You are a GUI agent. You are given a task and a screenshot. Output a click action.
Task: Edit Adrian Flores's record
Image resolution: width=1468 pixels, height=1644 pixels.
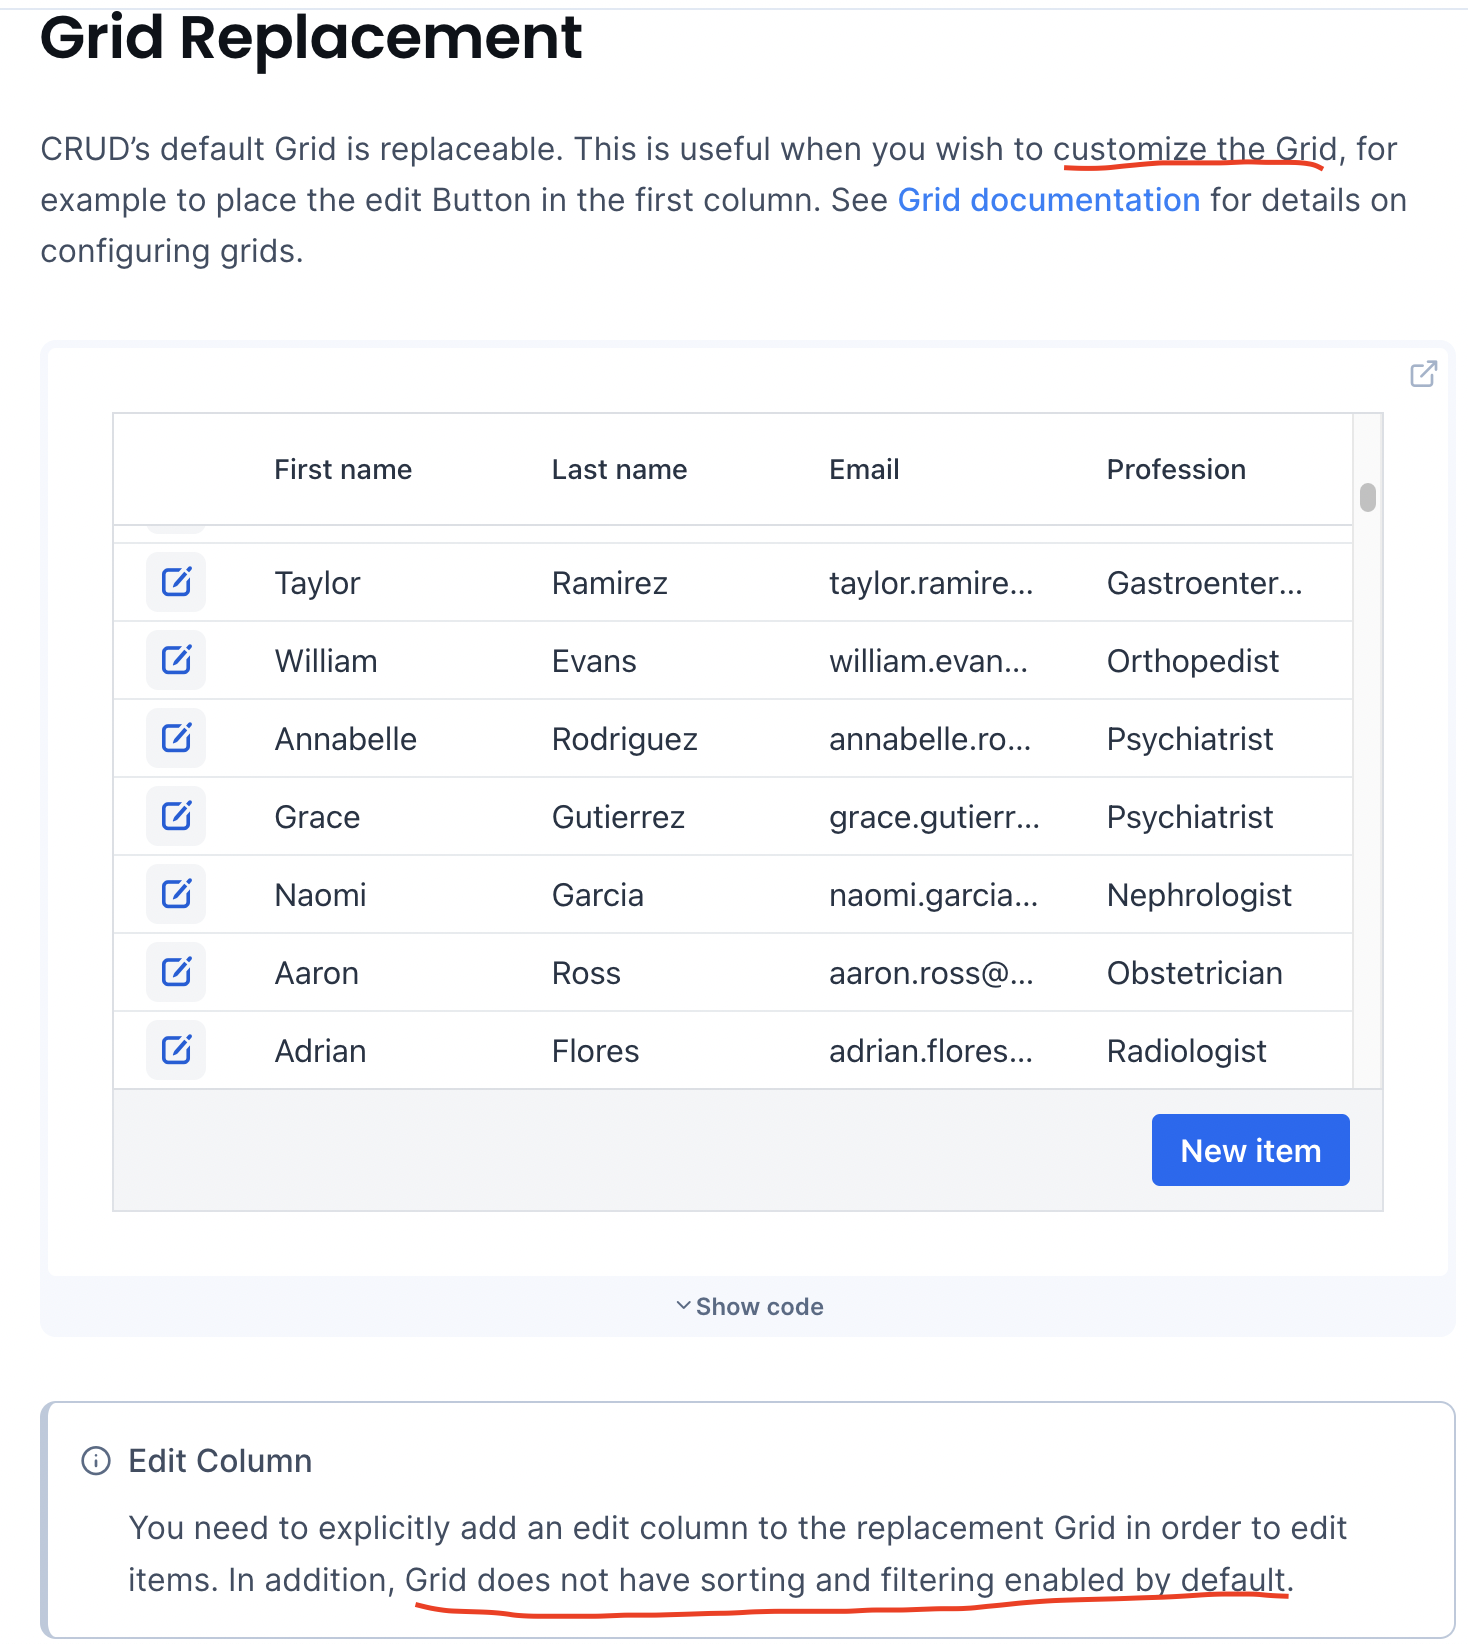(x=175, y=1050)
